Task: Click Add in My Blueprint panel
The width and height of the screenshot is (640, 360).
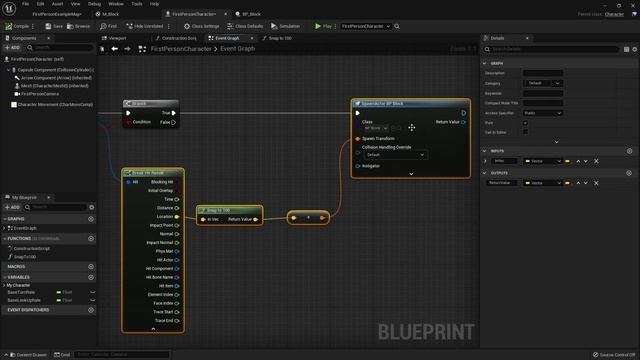Action: click(x=12, y=207)
